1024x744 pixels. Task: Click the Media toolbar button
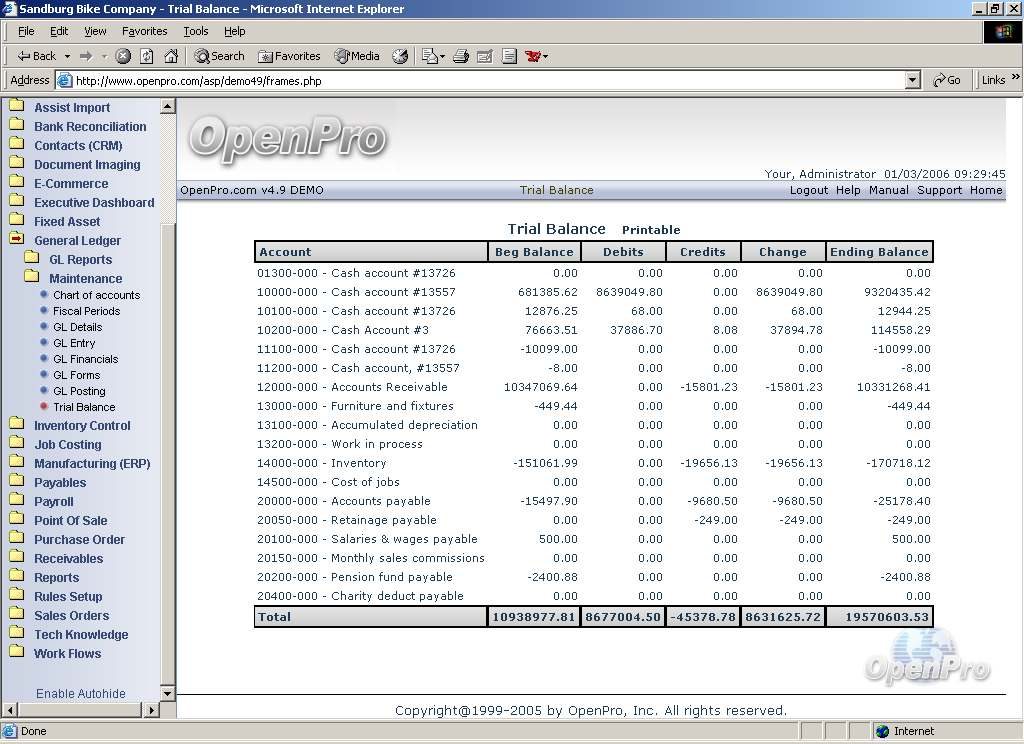point(357,56)
